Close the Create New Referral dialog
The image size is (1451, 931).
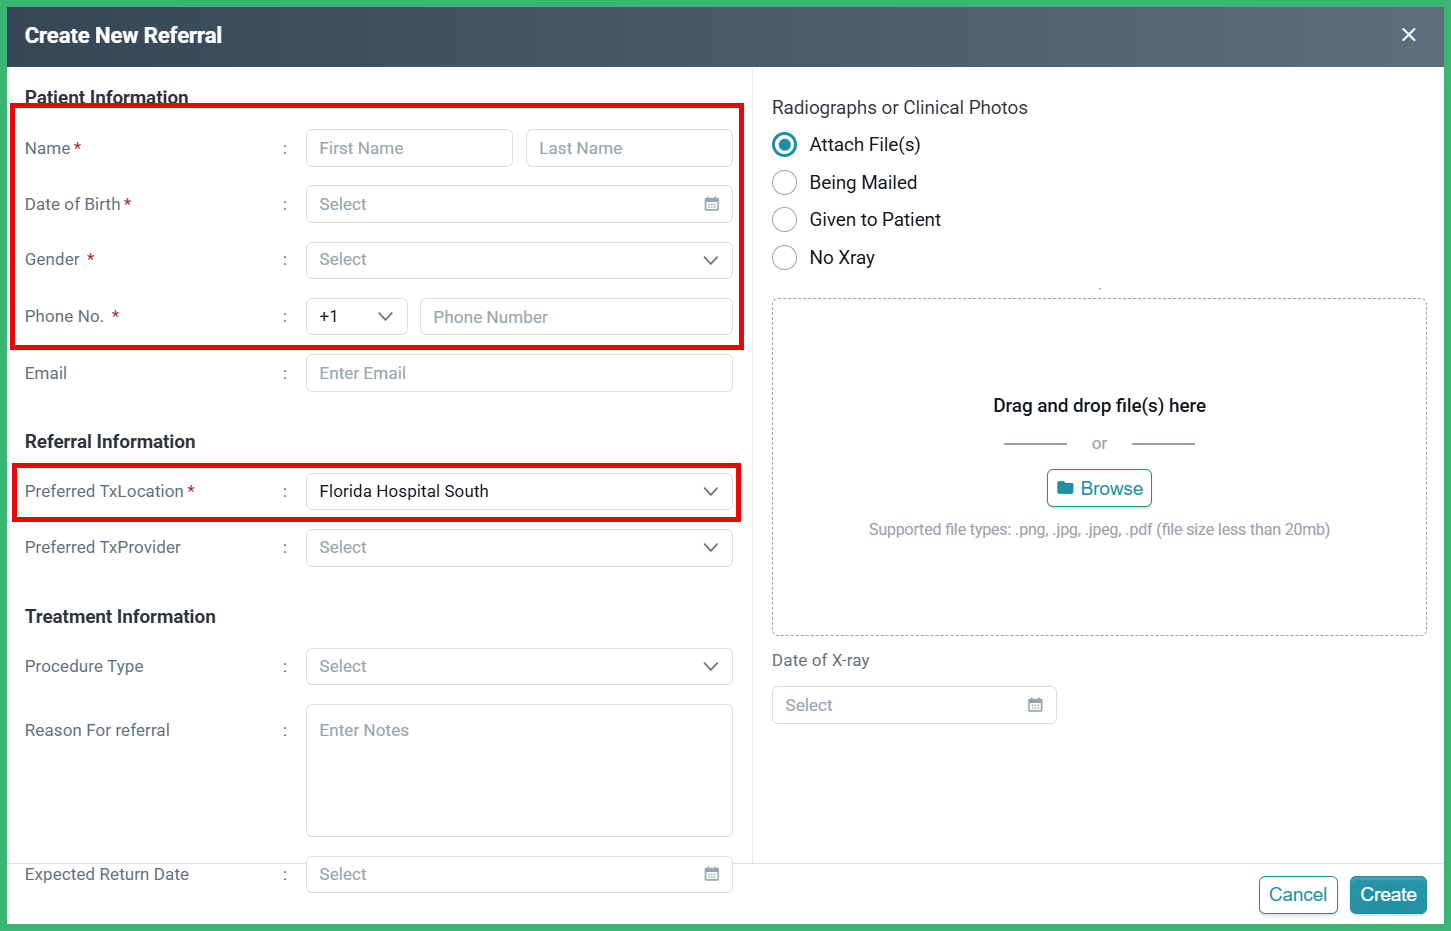tap(1408, 34)
